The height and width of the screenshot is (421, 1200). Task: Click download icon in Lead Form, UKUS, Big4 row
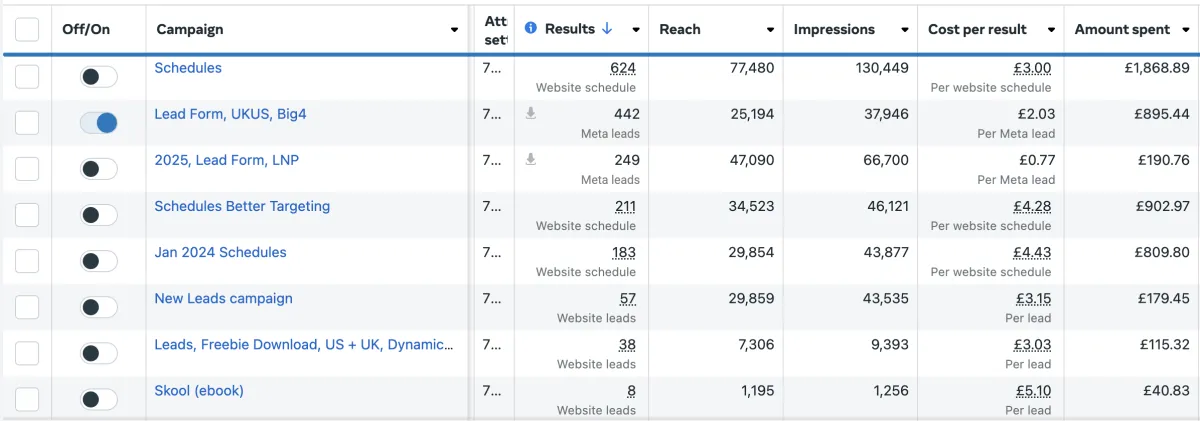(531, 114)
